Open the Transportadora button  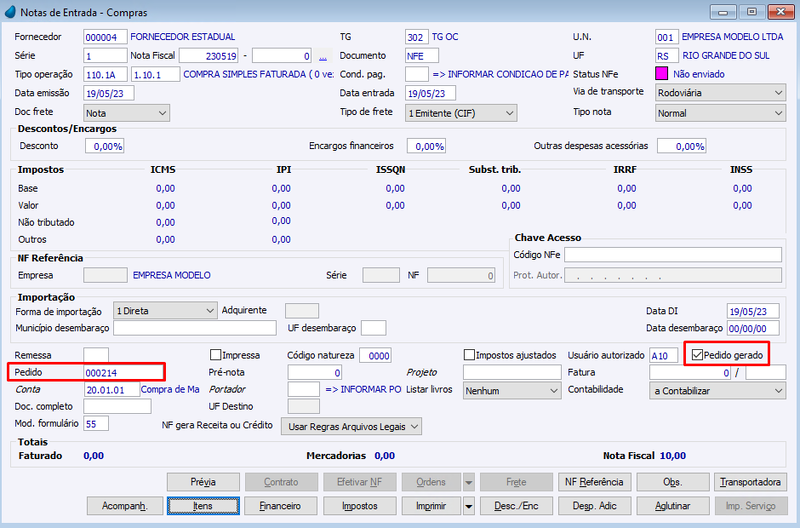point(751,482)
